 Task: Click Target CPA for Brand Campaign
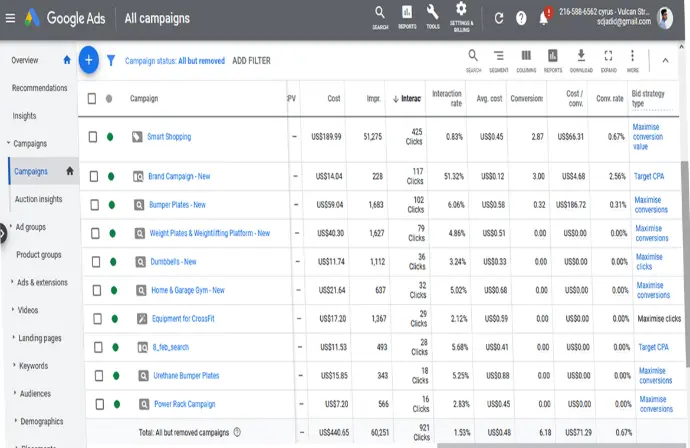click(x=649, y=176)
